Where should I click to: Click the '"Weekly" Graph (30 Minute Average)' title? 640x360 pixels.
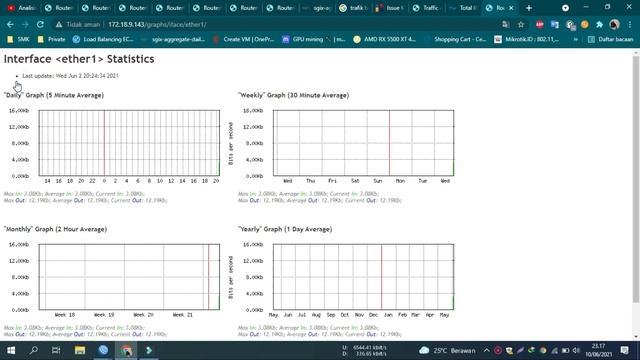pos(293,95)
